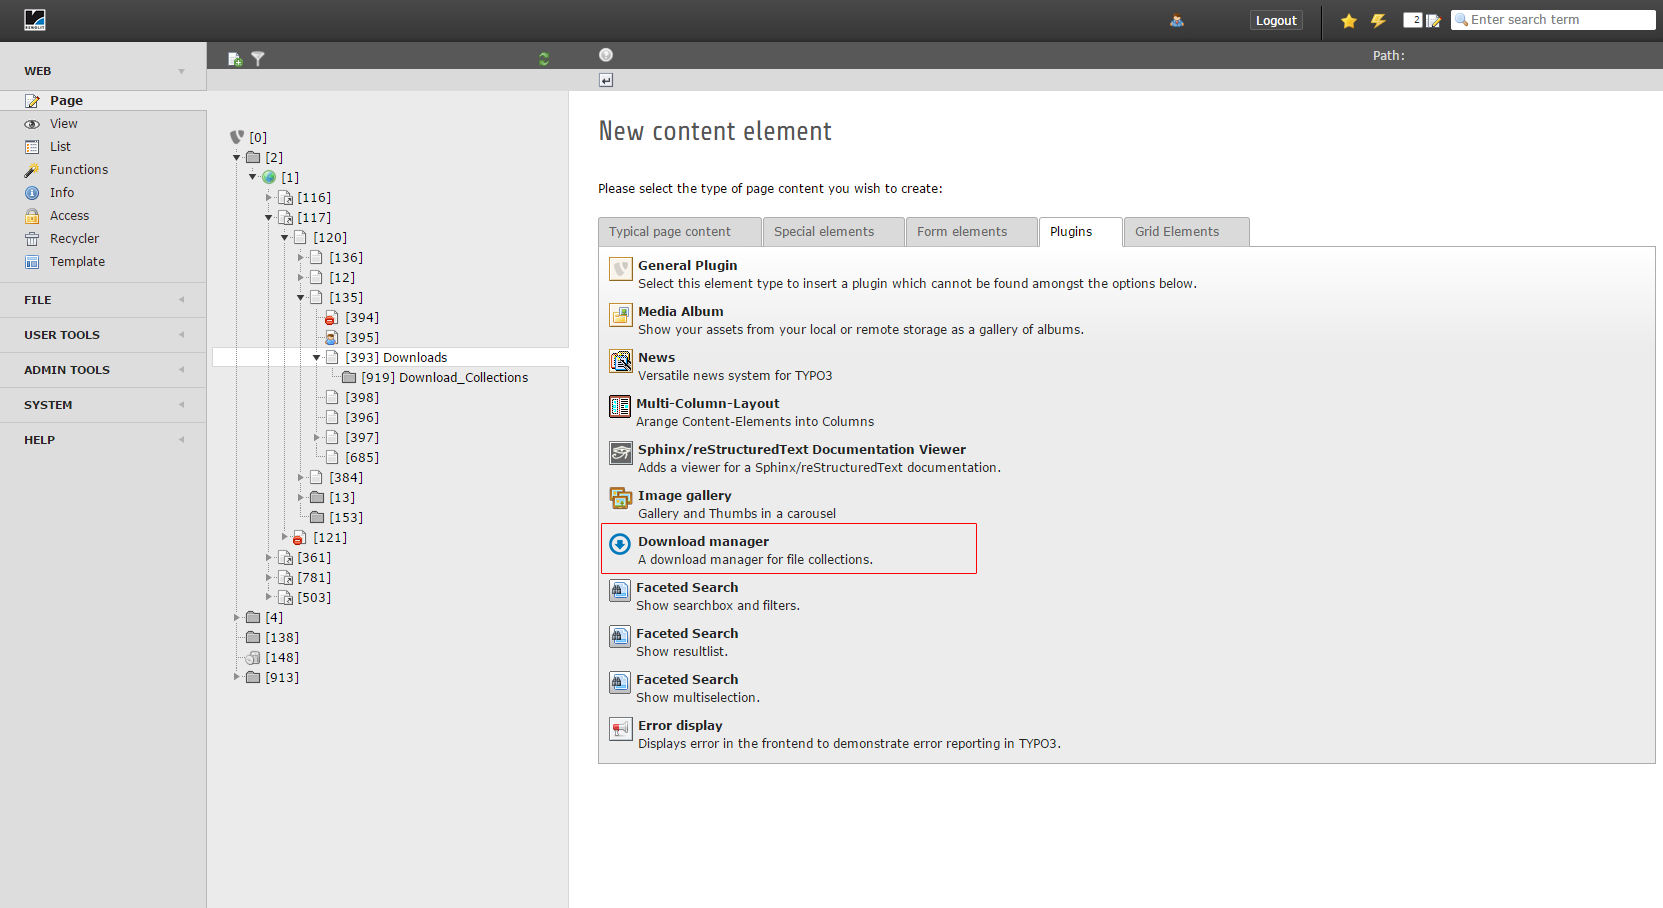Click the clear cache lightning icon
The height and width of the screenshot is (908, 1663).
[x=1378, y=20]
